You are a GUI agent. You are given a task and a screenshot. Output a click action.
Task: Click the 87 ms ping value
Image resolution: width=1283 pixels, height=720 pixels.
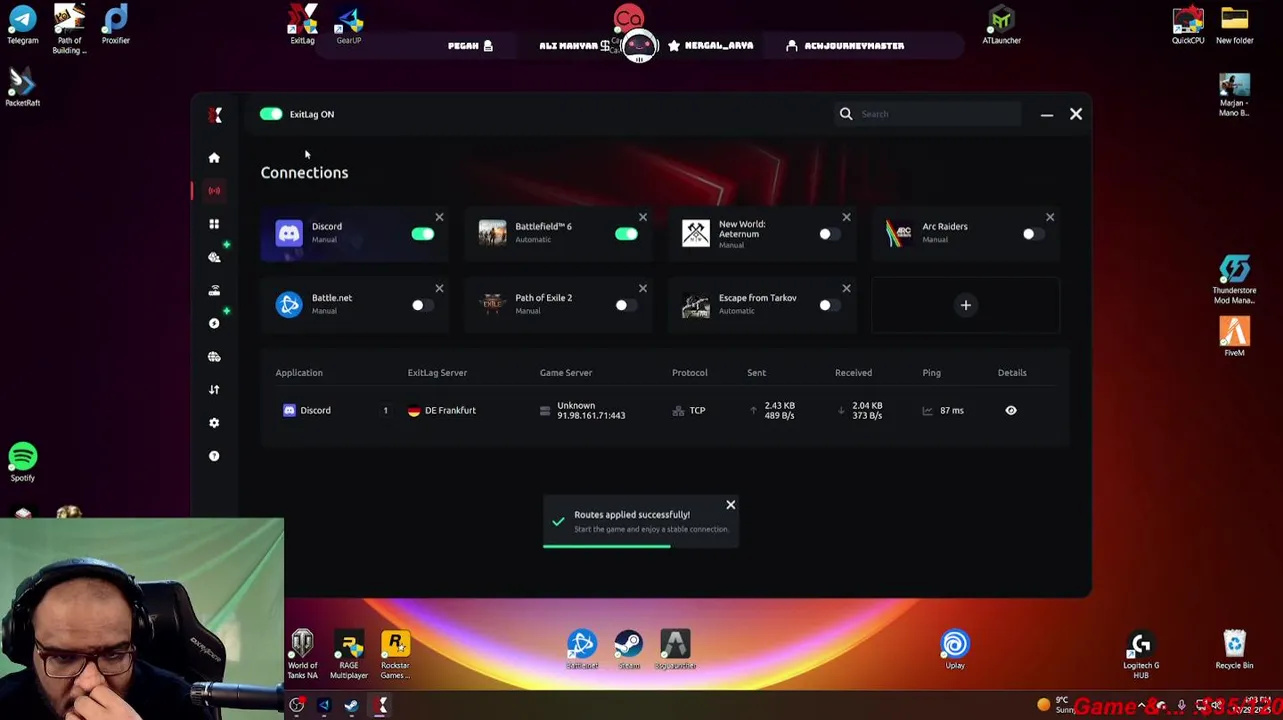point(952,410)
